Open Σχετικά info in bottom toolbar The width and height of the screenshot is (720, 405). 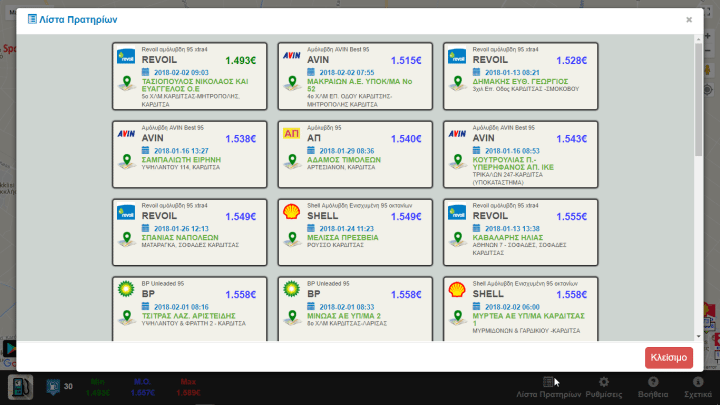(x=698, y=388)
